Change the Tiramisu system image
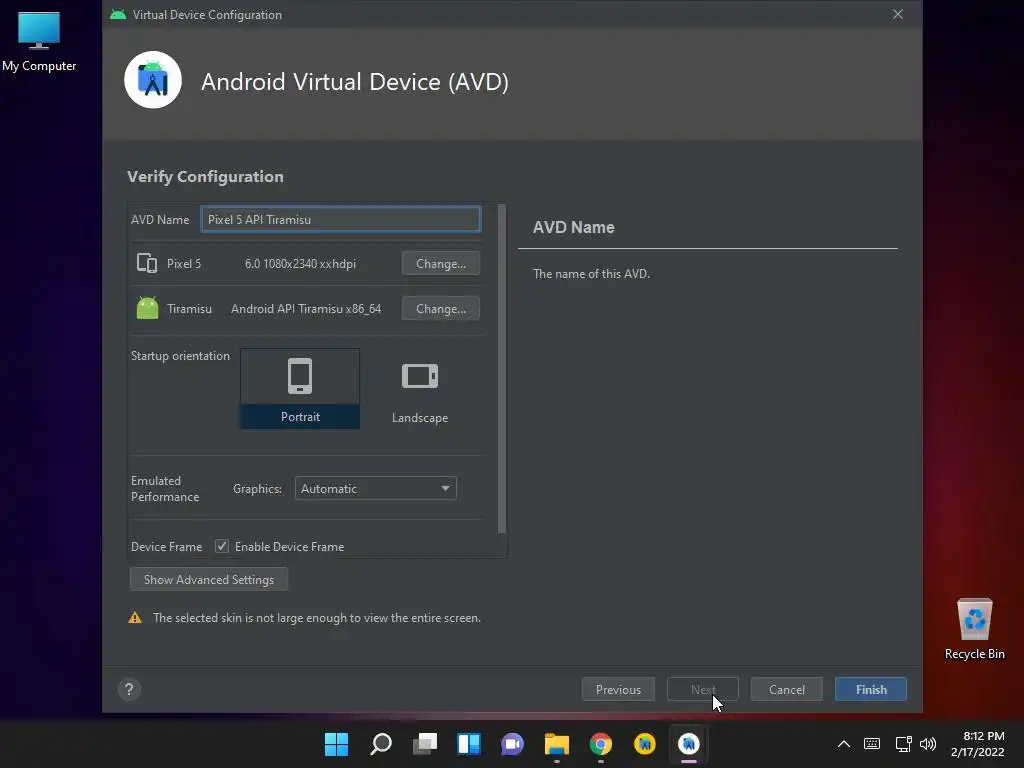This screenshot has height=768, width=1024. (x=441, y=309)
